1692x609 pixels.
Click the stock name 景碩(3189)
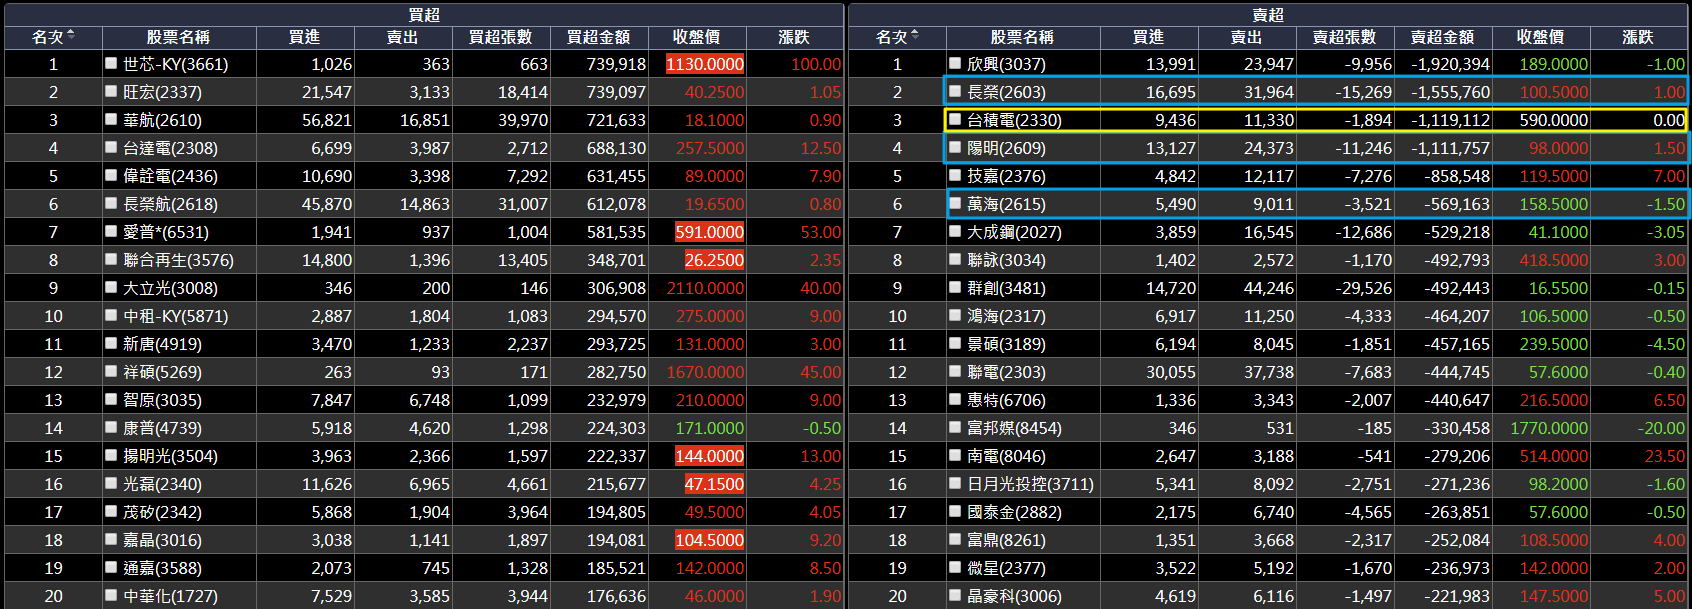[x=1006, y=344]
